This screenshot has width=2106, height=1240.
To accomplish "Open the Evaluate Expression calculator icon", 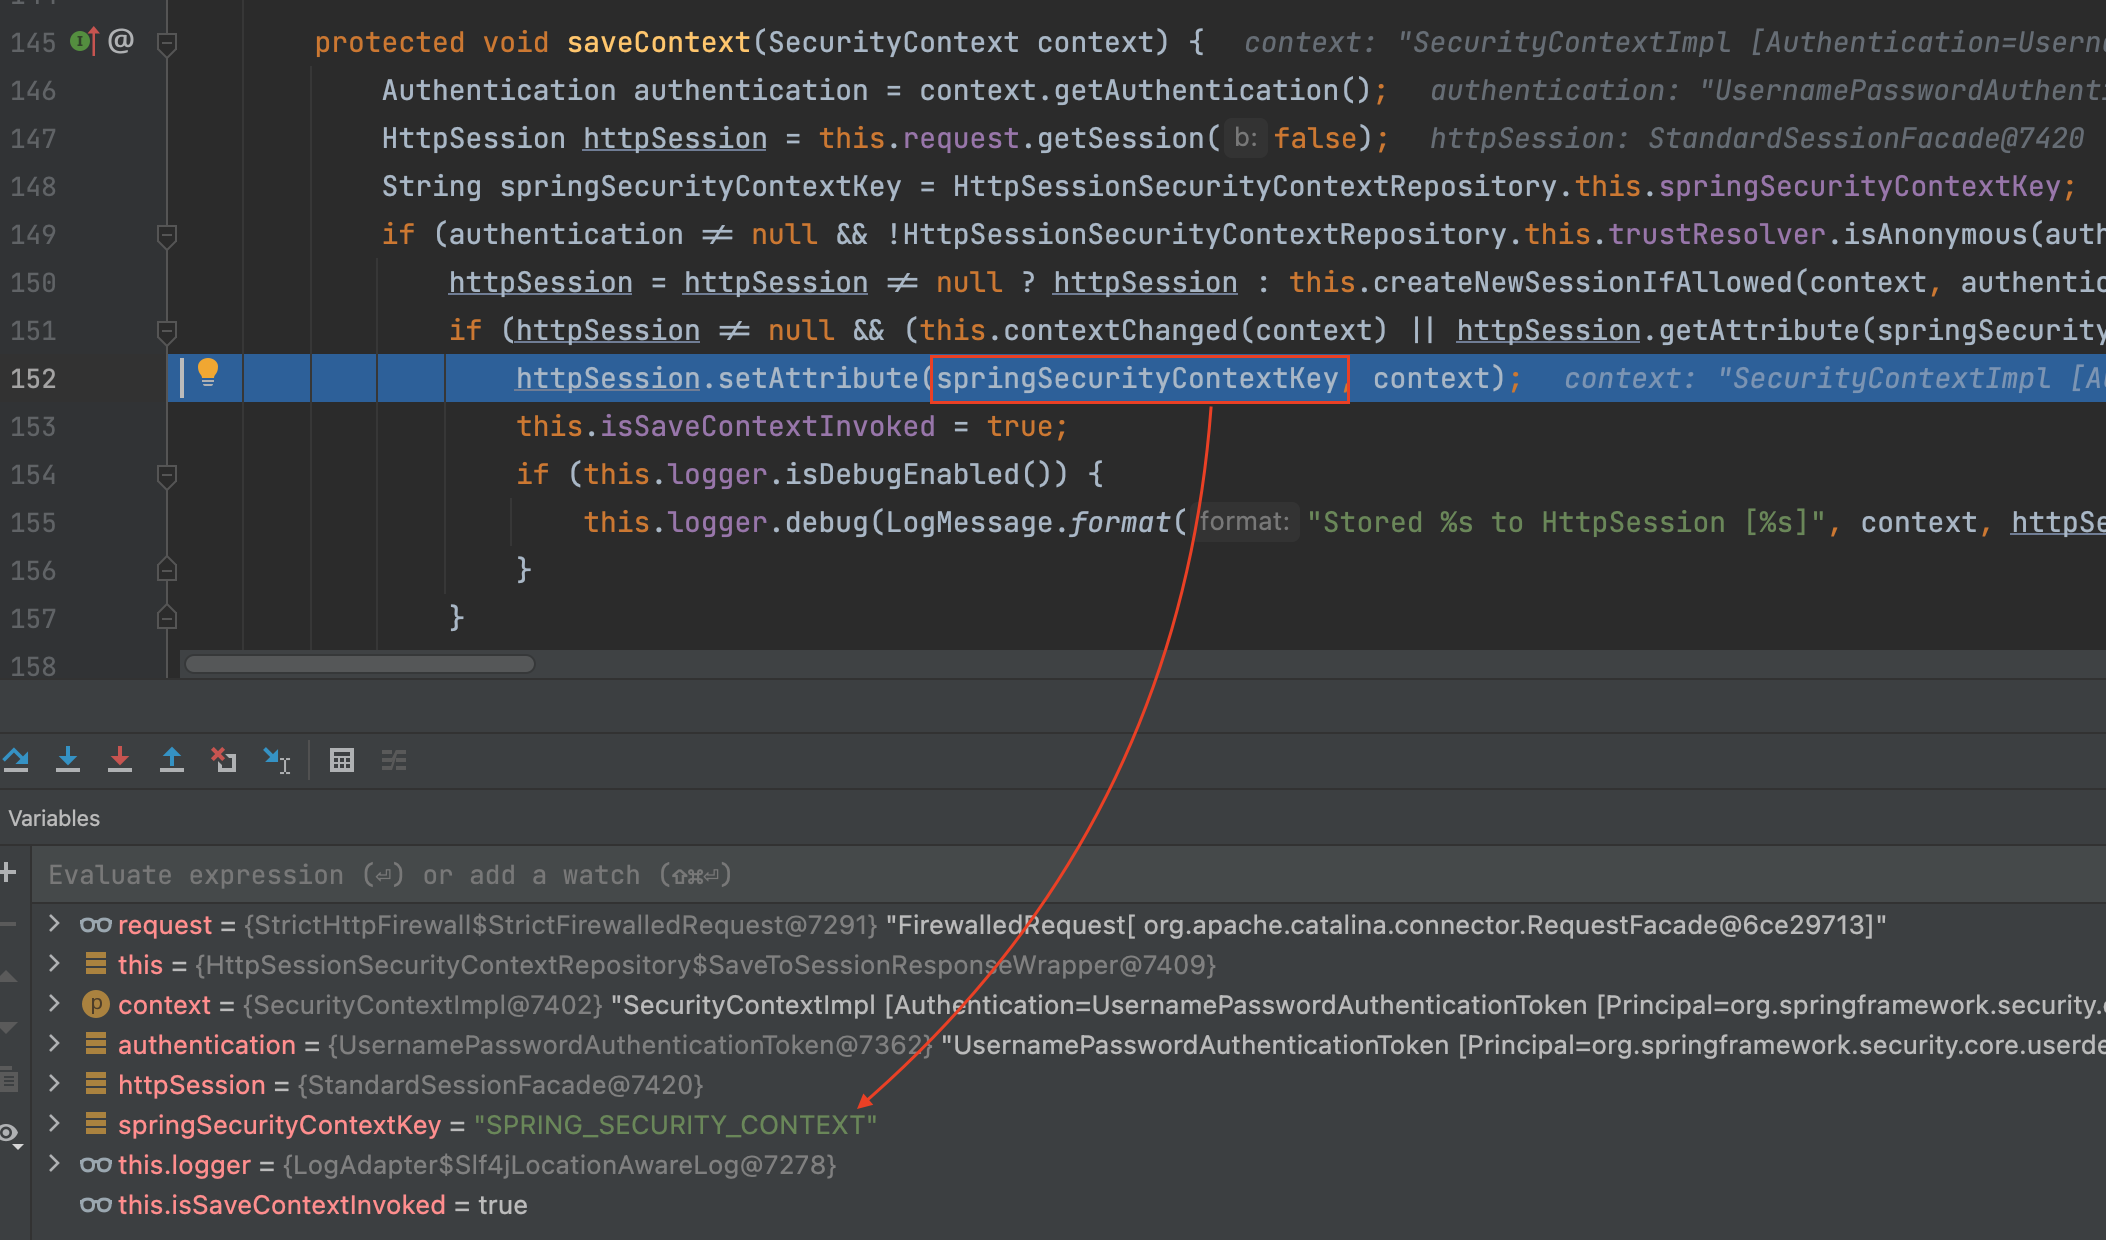I will tap(342, 760).
